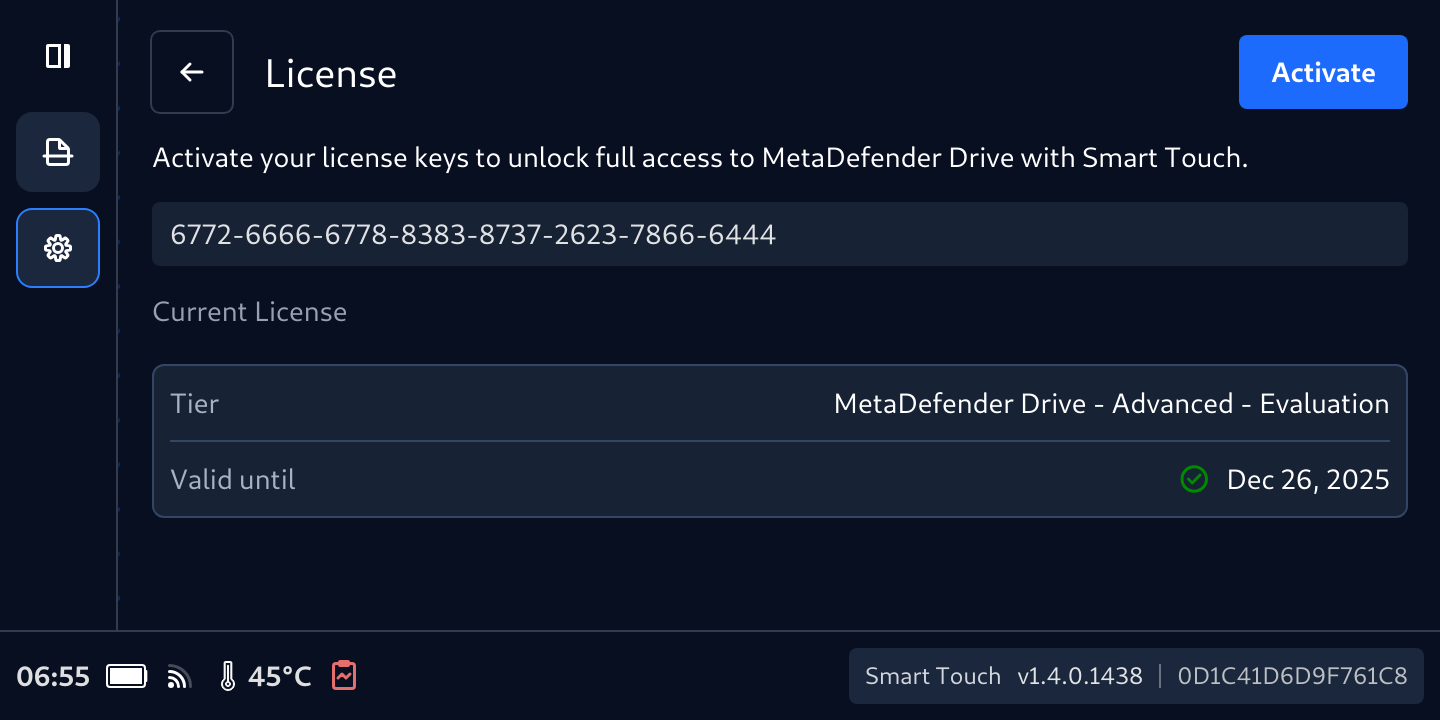Click the device ID 0D1C41D6D9F761C8
The image size is (1440, 720).
(x=1292, y=676)
